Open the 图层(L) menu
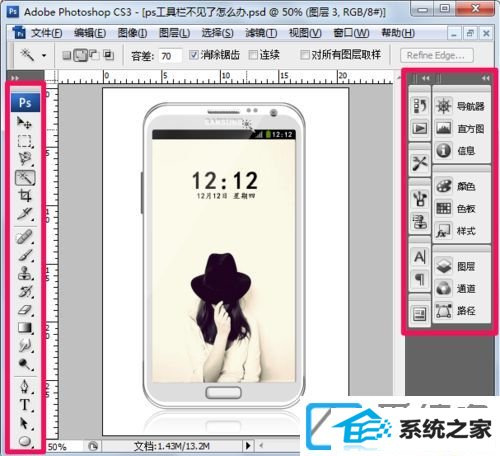Viewport: 500px width, 456px height. point(174,33)
